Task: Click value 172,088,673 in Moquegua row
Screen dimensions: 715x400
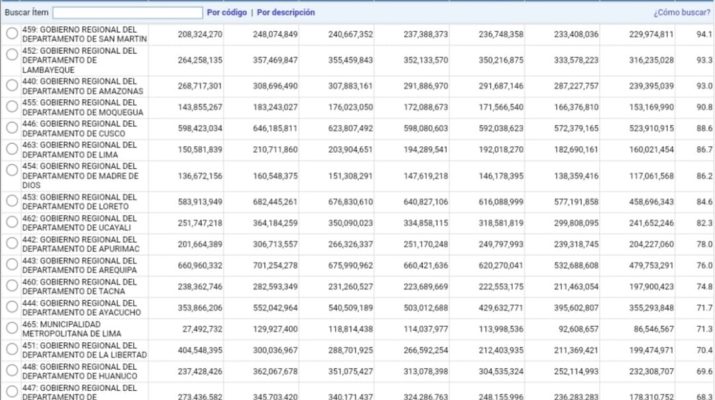Action: [426, 107]
